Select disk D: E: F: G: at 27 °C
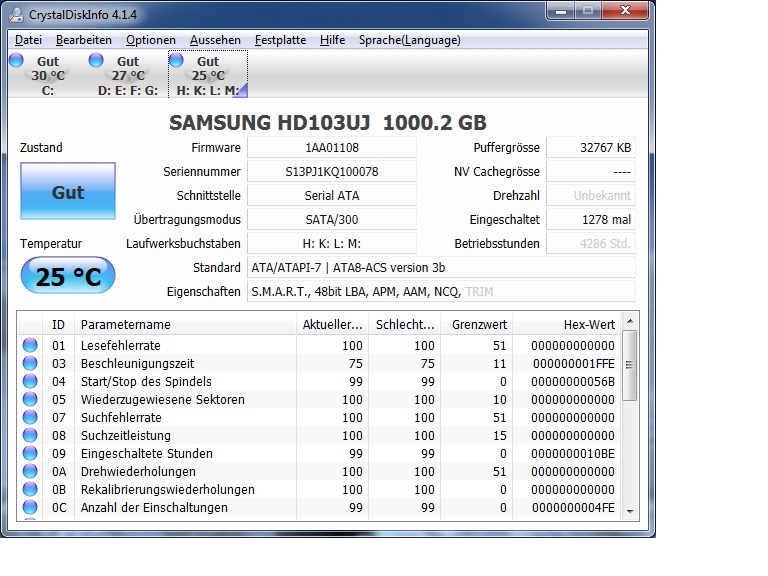The height and width of the screenshot is (576, 768). (128, 74)
